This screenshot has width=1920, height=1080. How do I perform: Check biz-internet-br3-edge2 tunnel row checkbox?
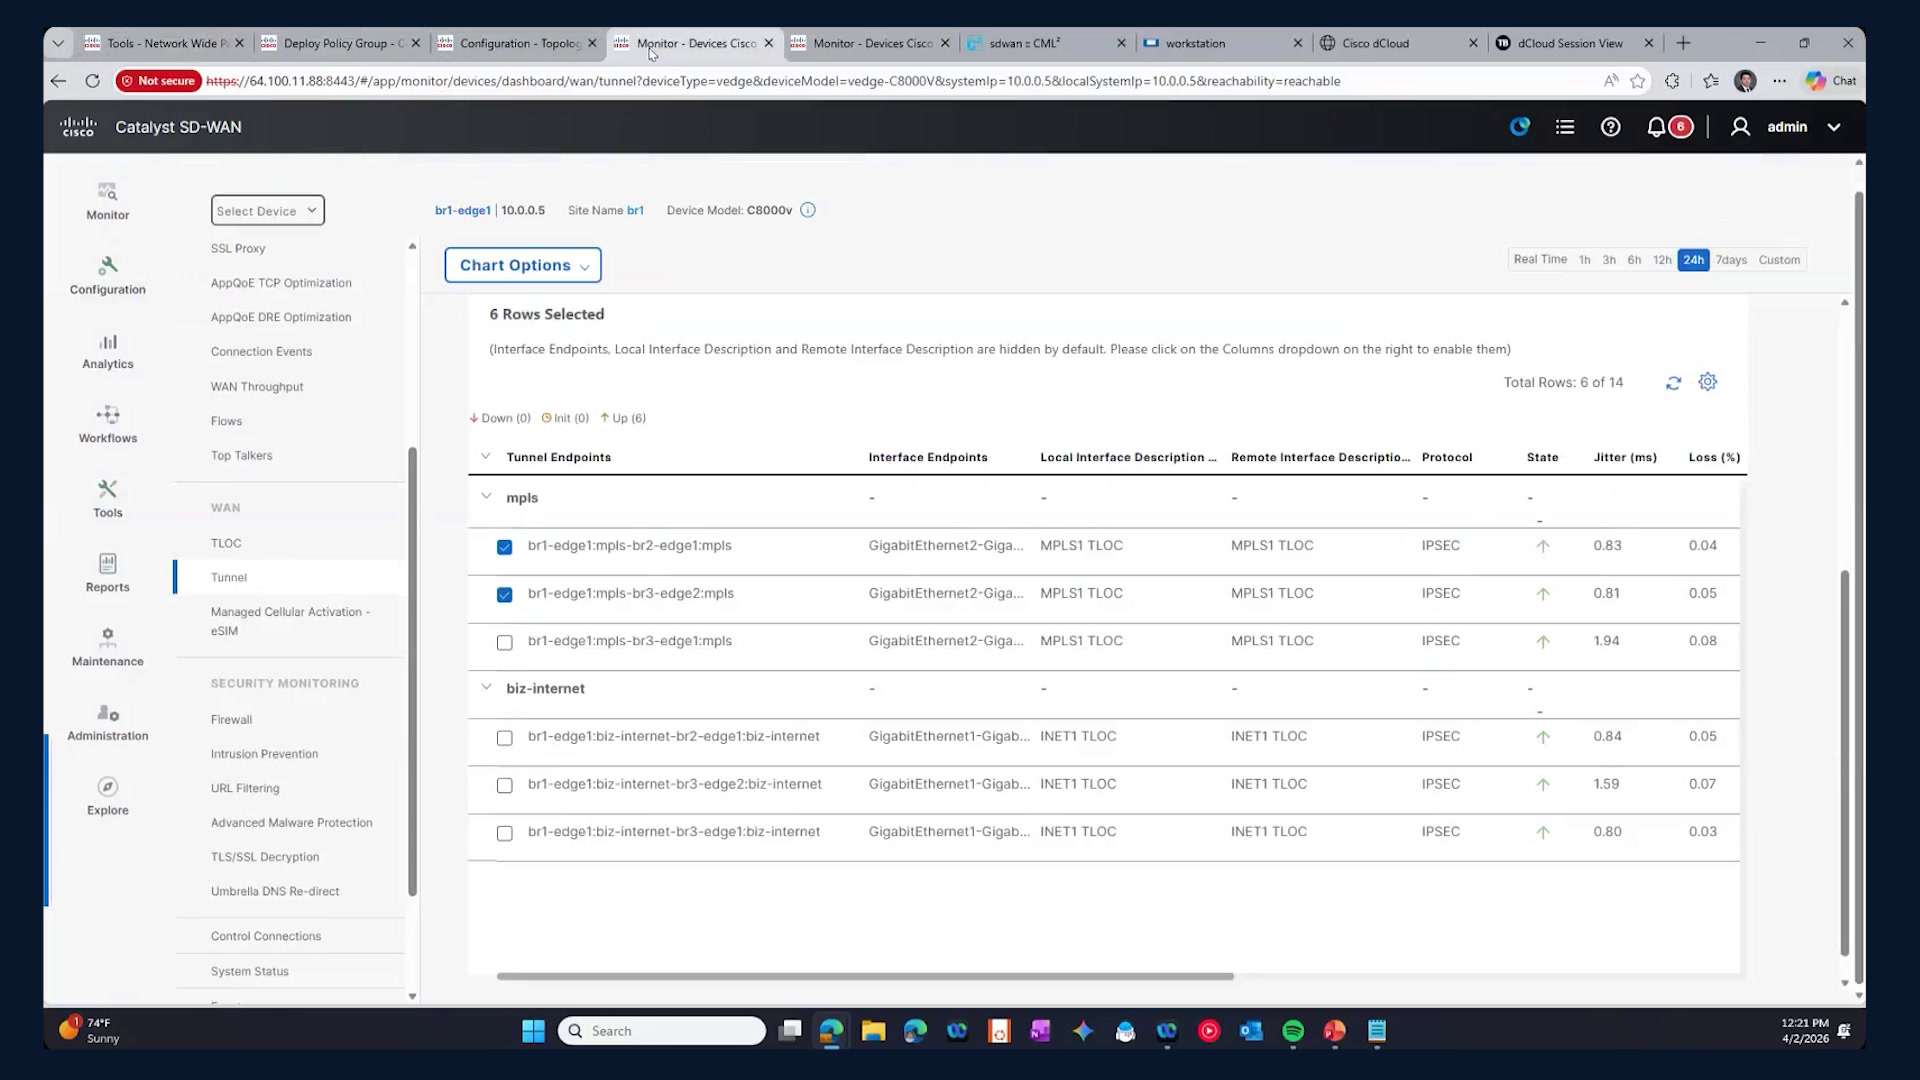[504, 785]
